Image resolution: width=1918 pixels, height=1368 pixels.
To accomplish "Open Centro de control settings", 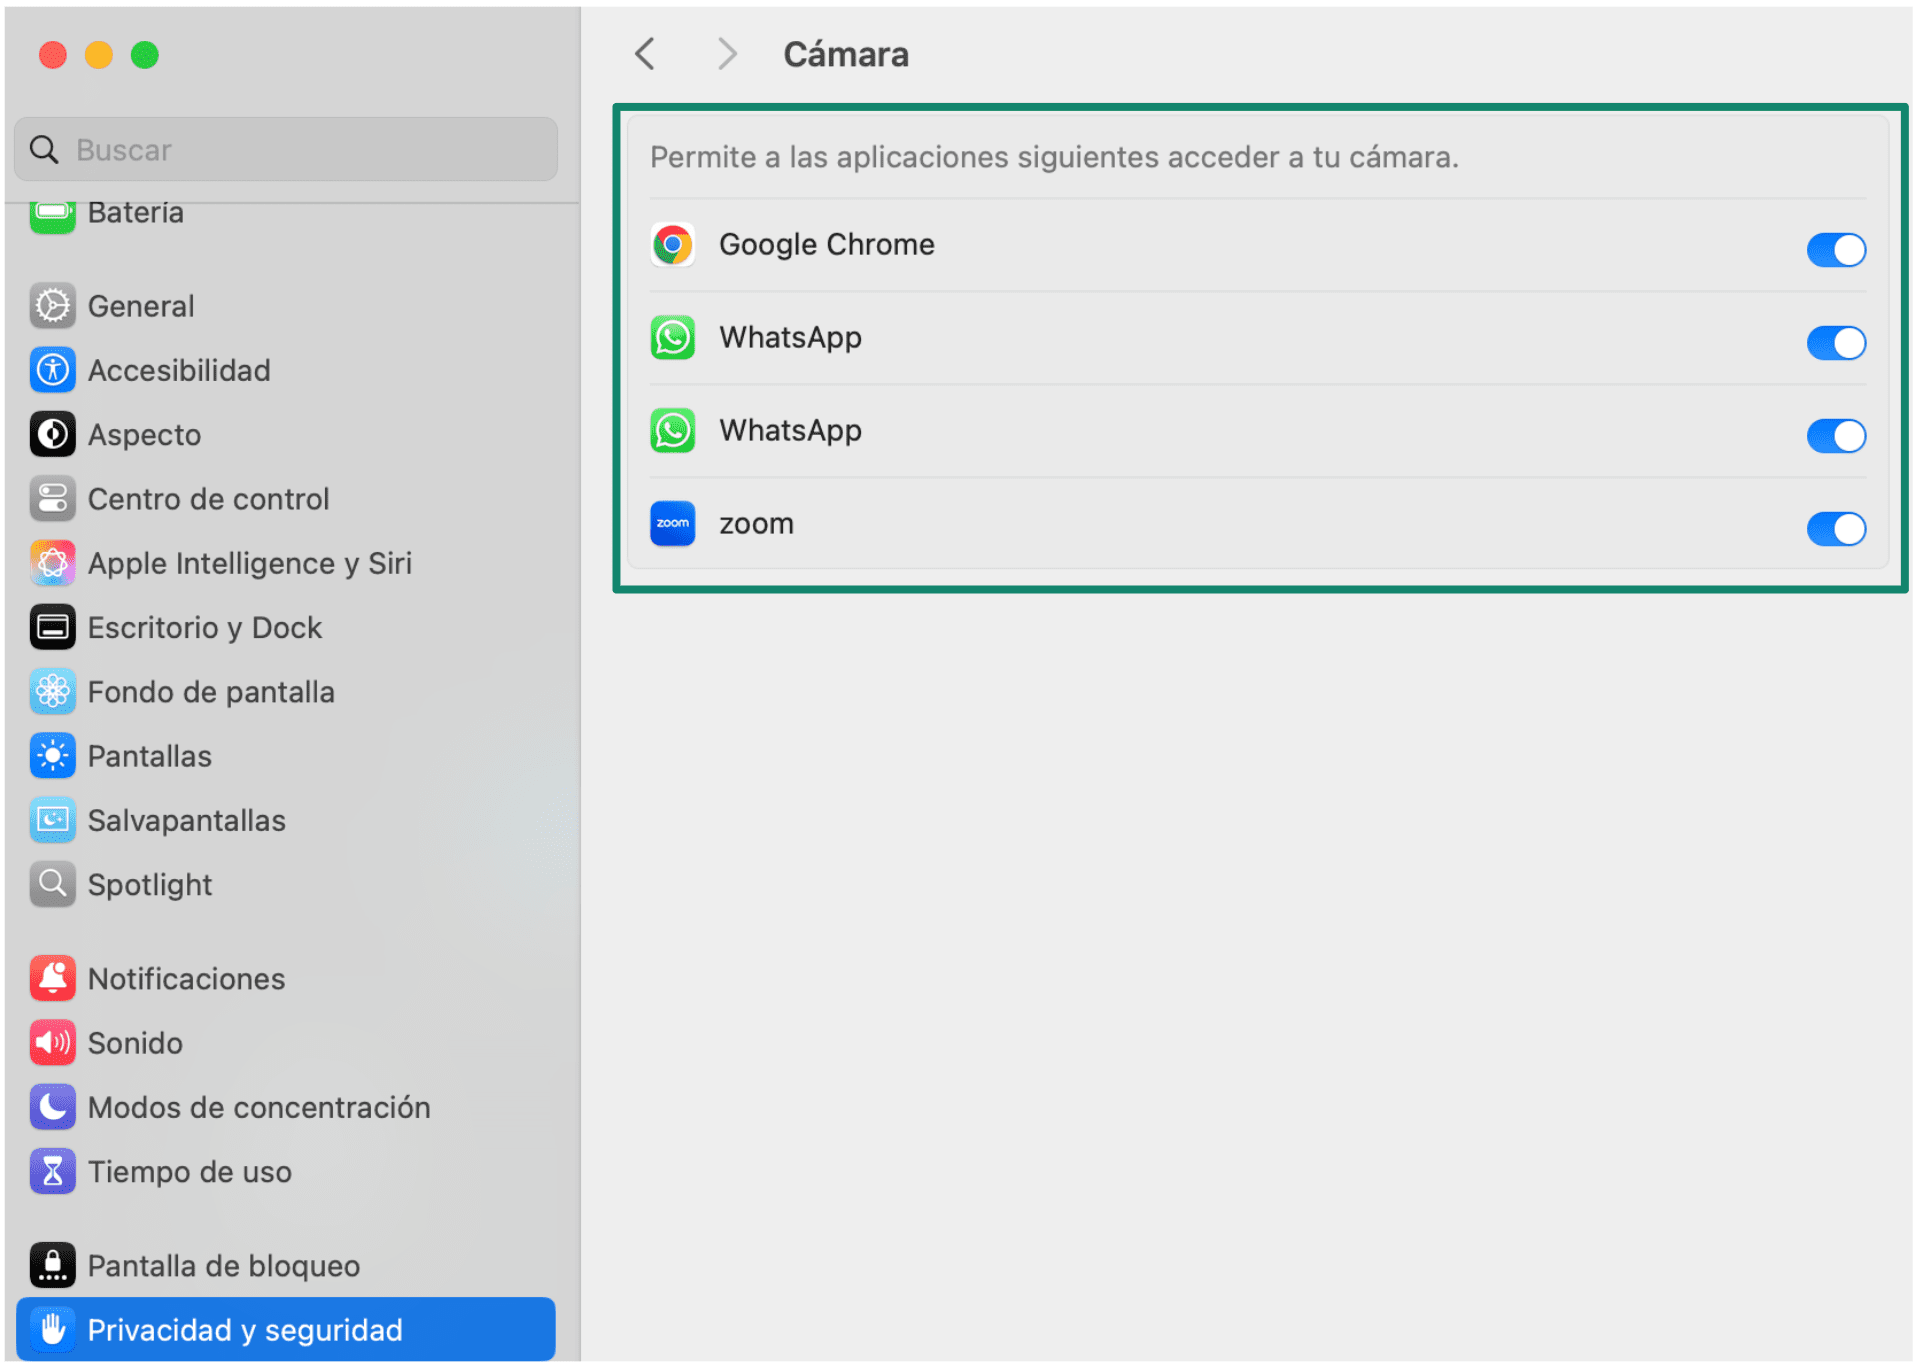I will tap(208, 499).
